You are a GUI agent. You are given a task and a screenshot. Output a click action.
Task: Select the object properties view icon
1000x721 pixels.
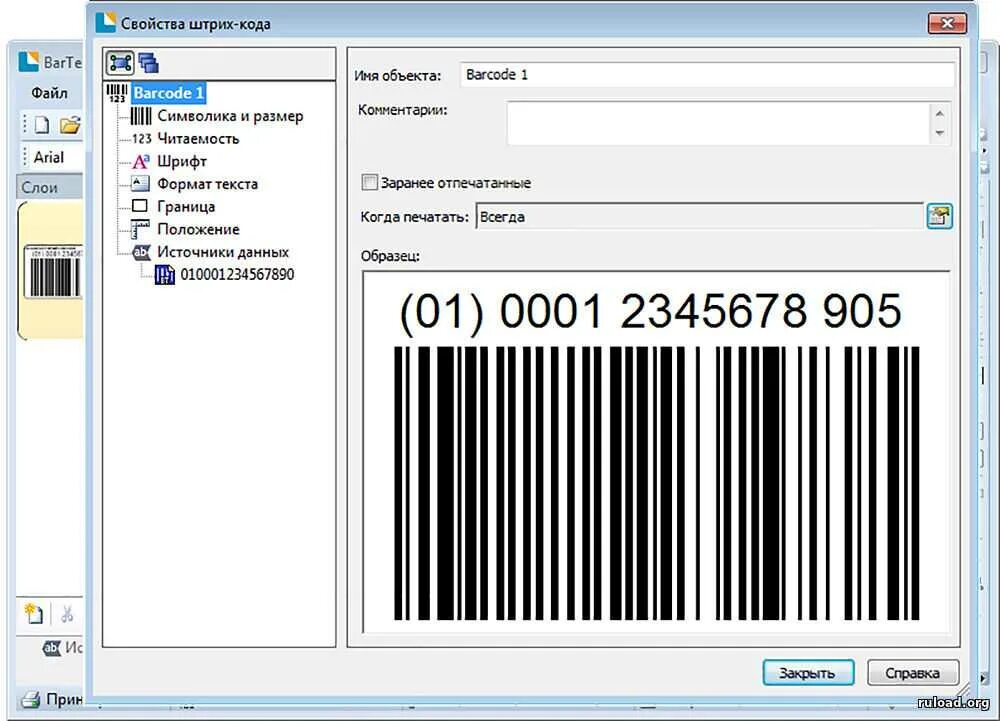(119, 62)
